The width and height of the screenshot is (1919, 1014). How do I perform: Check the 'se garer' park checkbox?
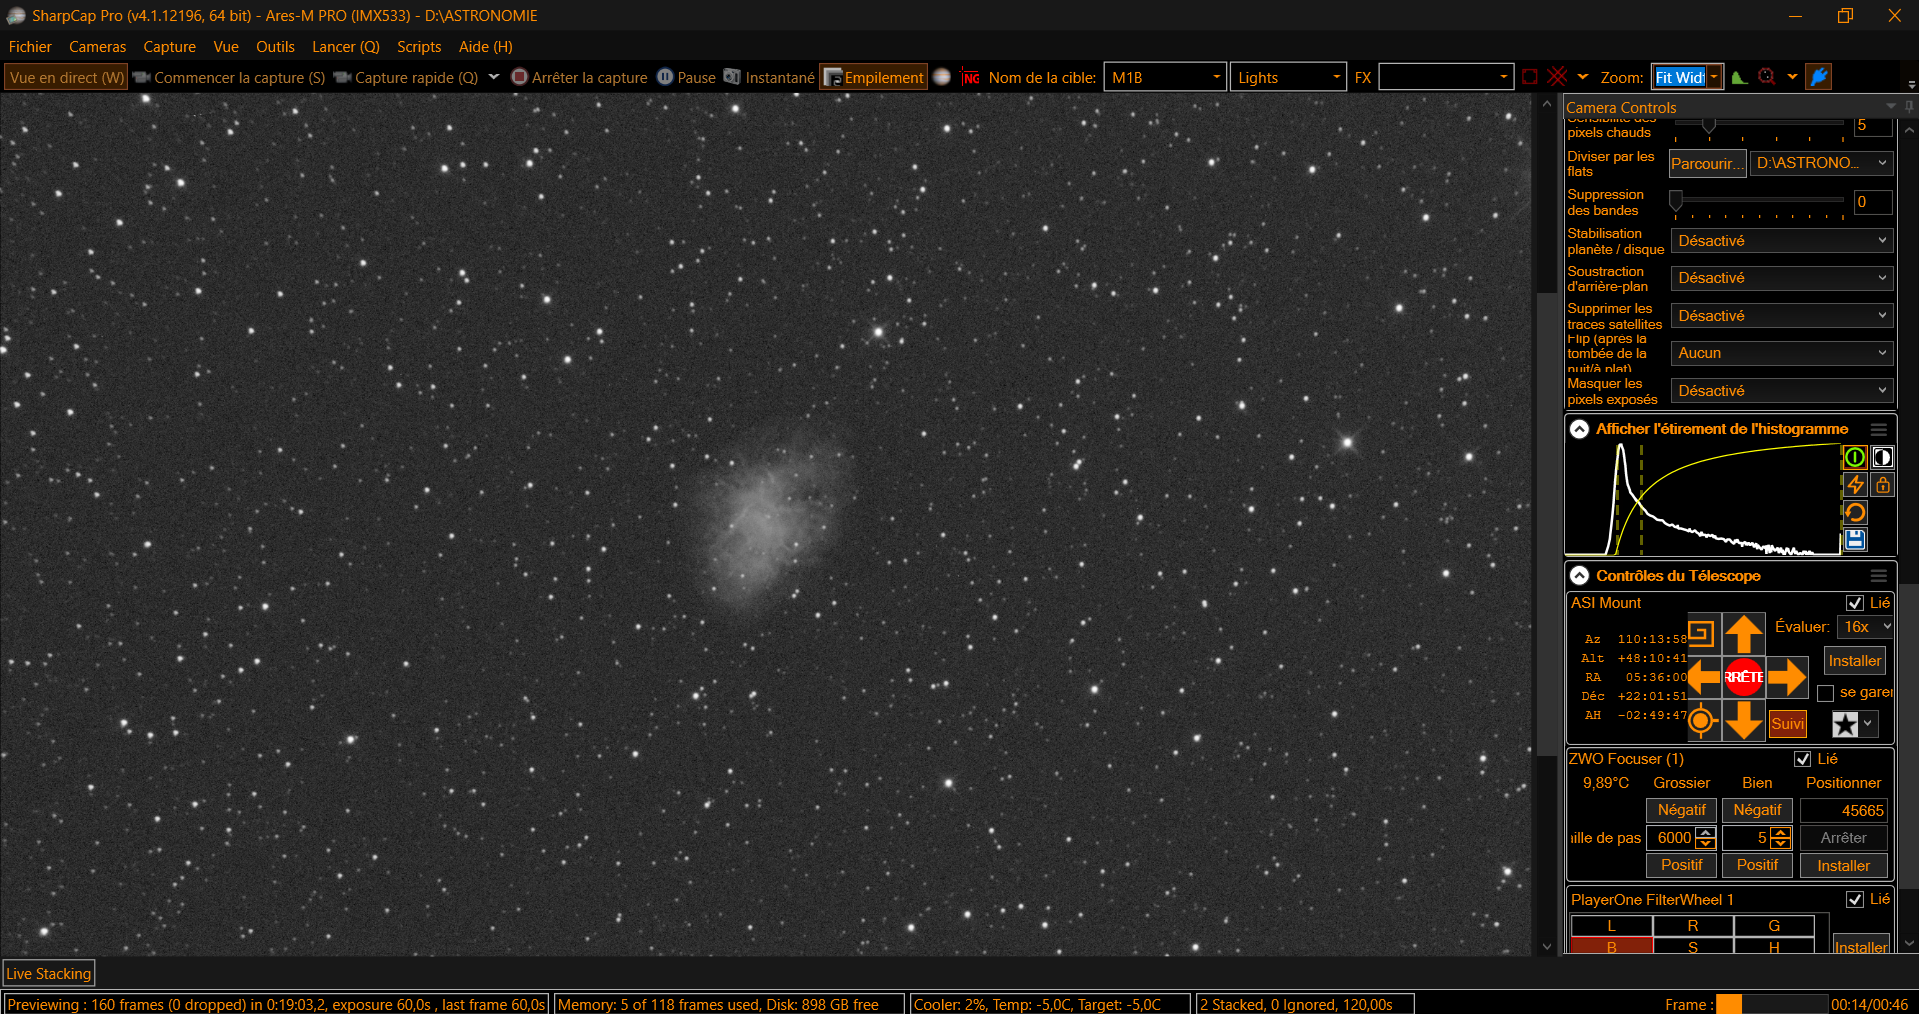(1826, 693)
